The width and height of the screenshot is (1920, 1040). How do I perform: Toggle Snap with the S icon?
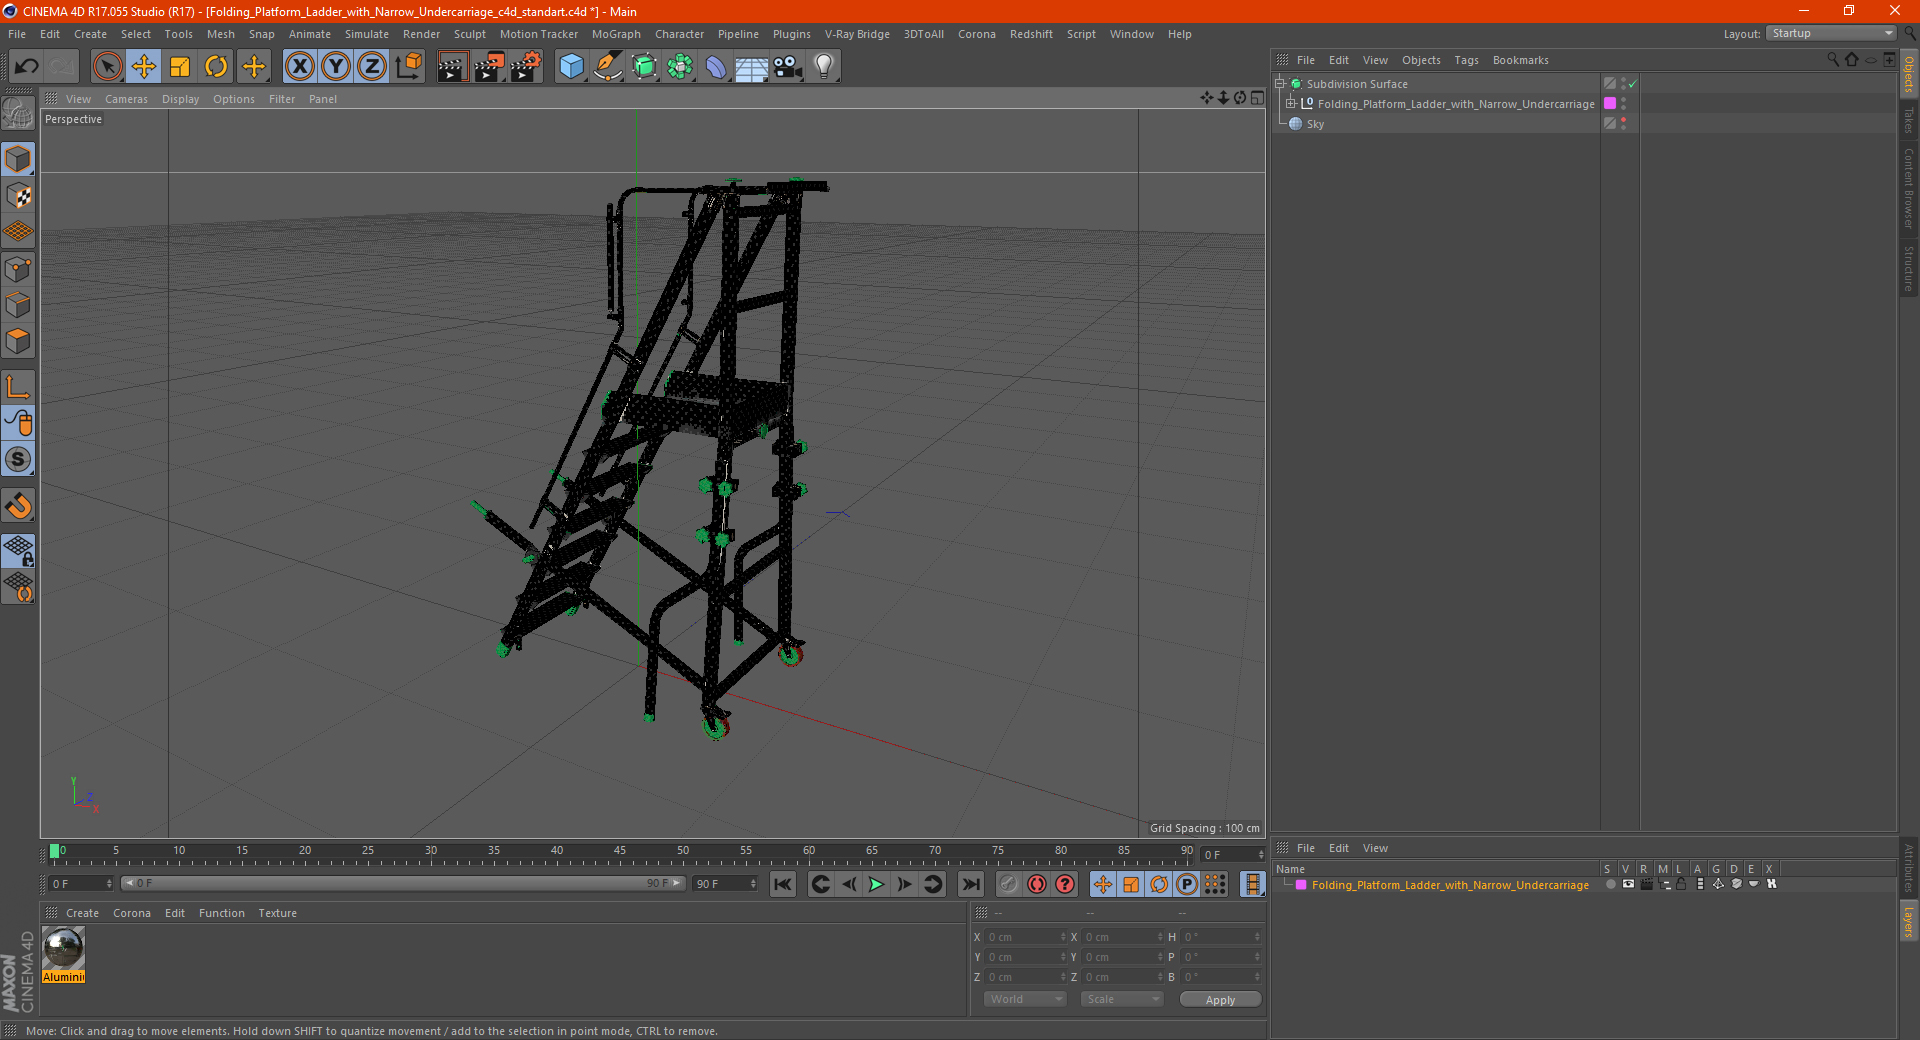click(18, 459)
